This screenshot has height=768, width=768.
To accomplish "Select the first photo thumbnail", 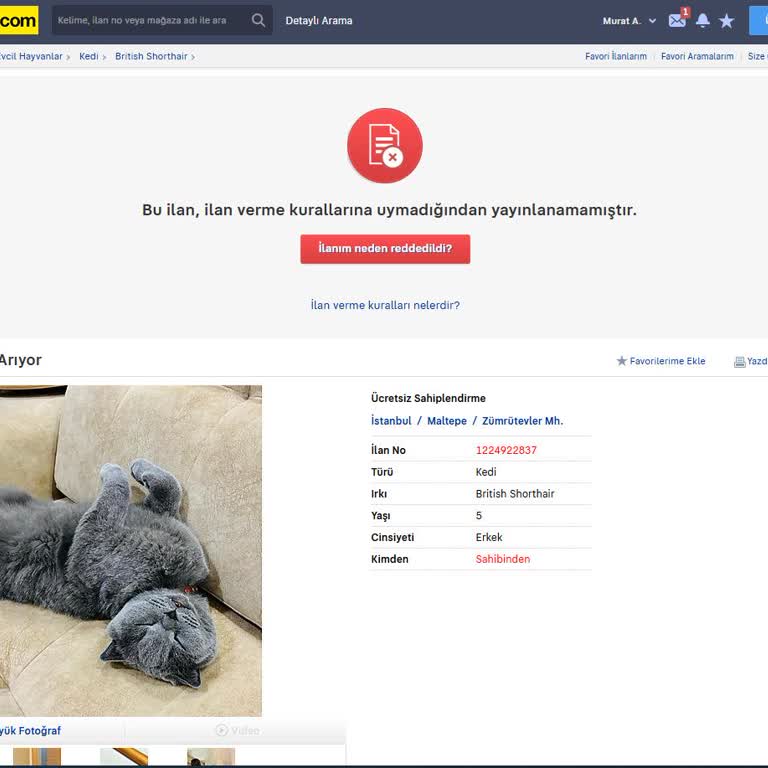I will [x=37, y=757].
